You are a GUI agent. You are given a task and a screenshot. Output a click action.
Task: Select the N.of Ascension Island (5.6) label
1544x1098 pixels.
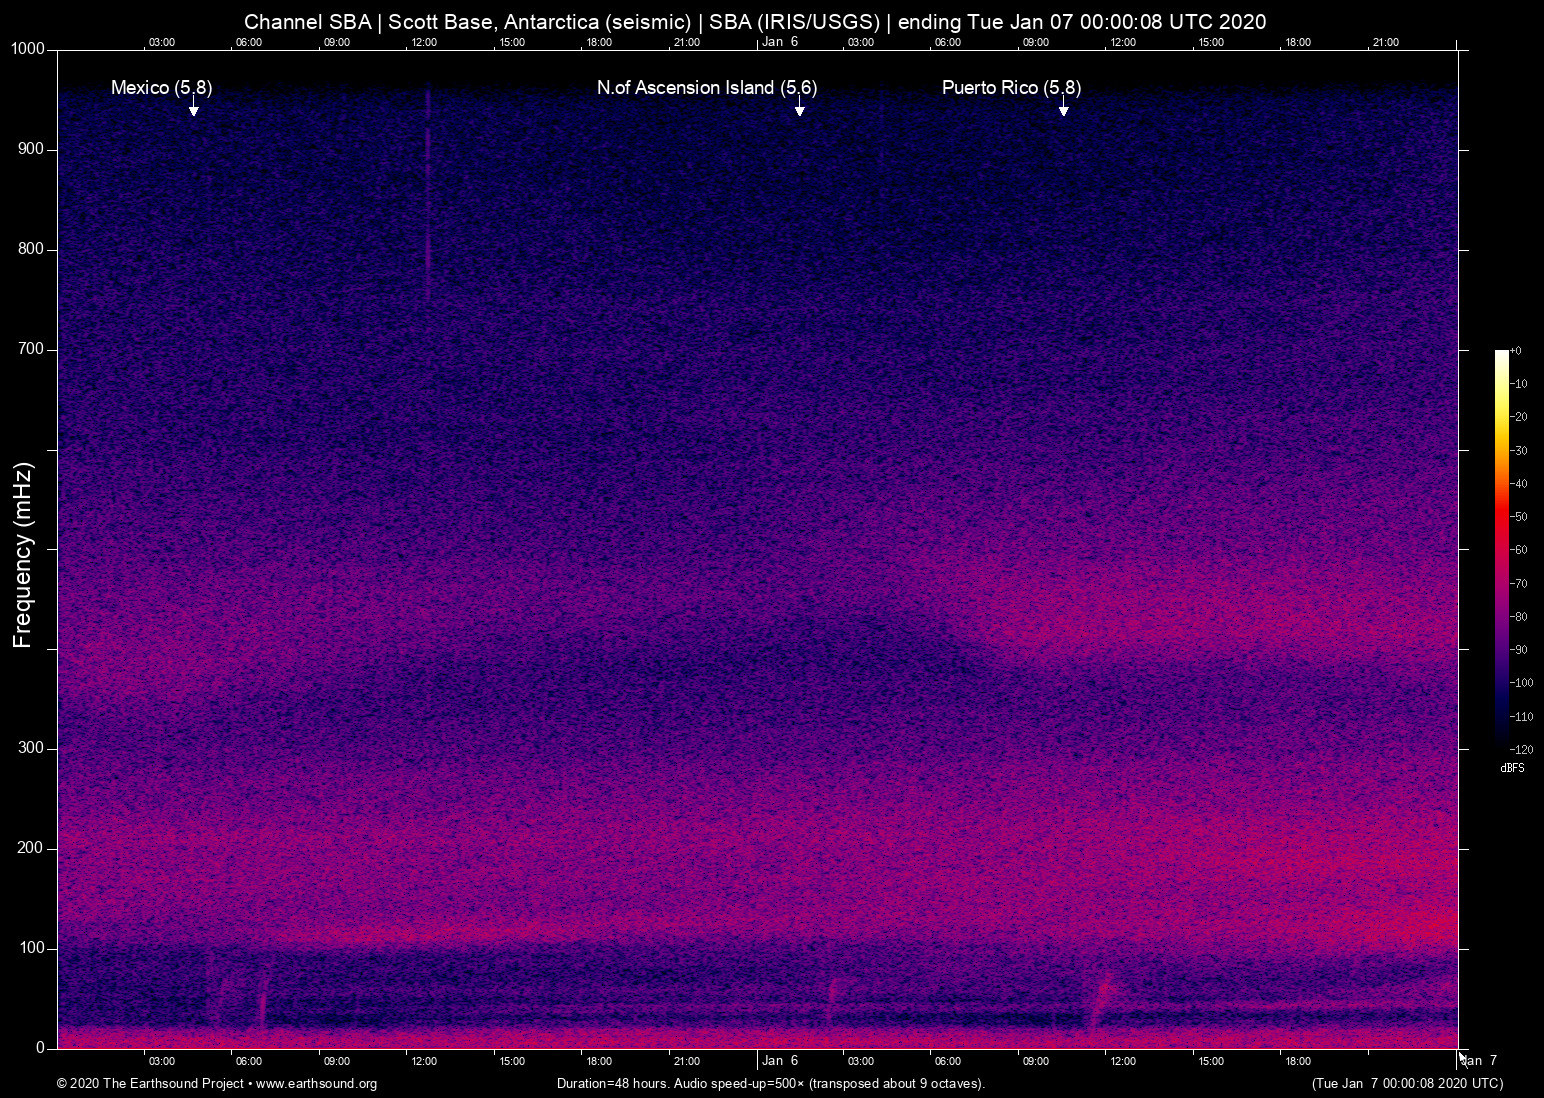(x=706, y=88)
